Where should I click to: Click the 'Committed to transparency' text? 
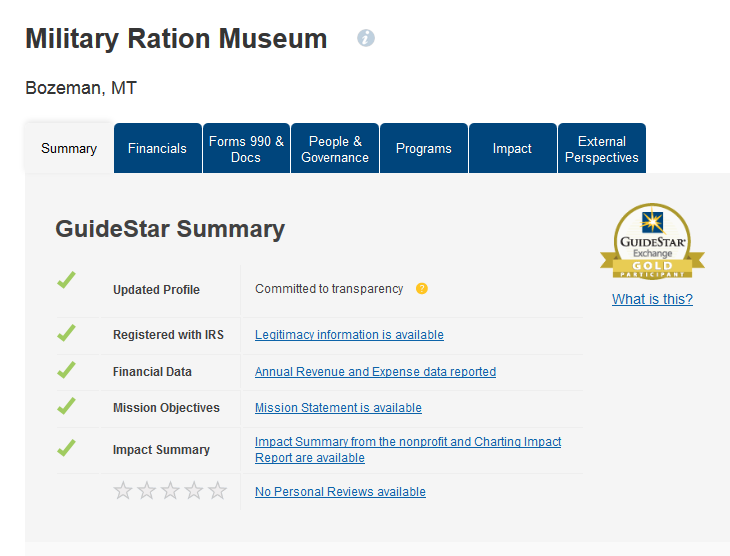[329, 289]
